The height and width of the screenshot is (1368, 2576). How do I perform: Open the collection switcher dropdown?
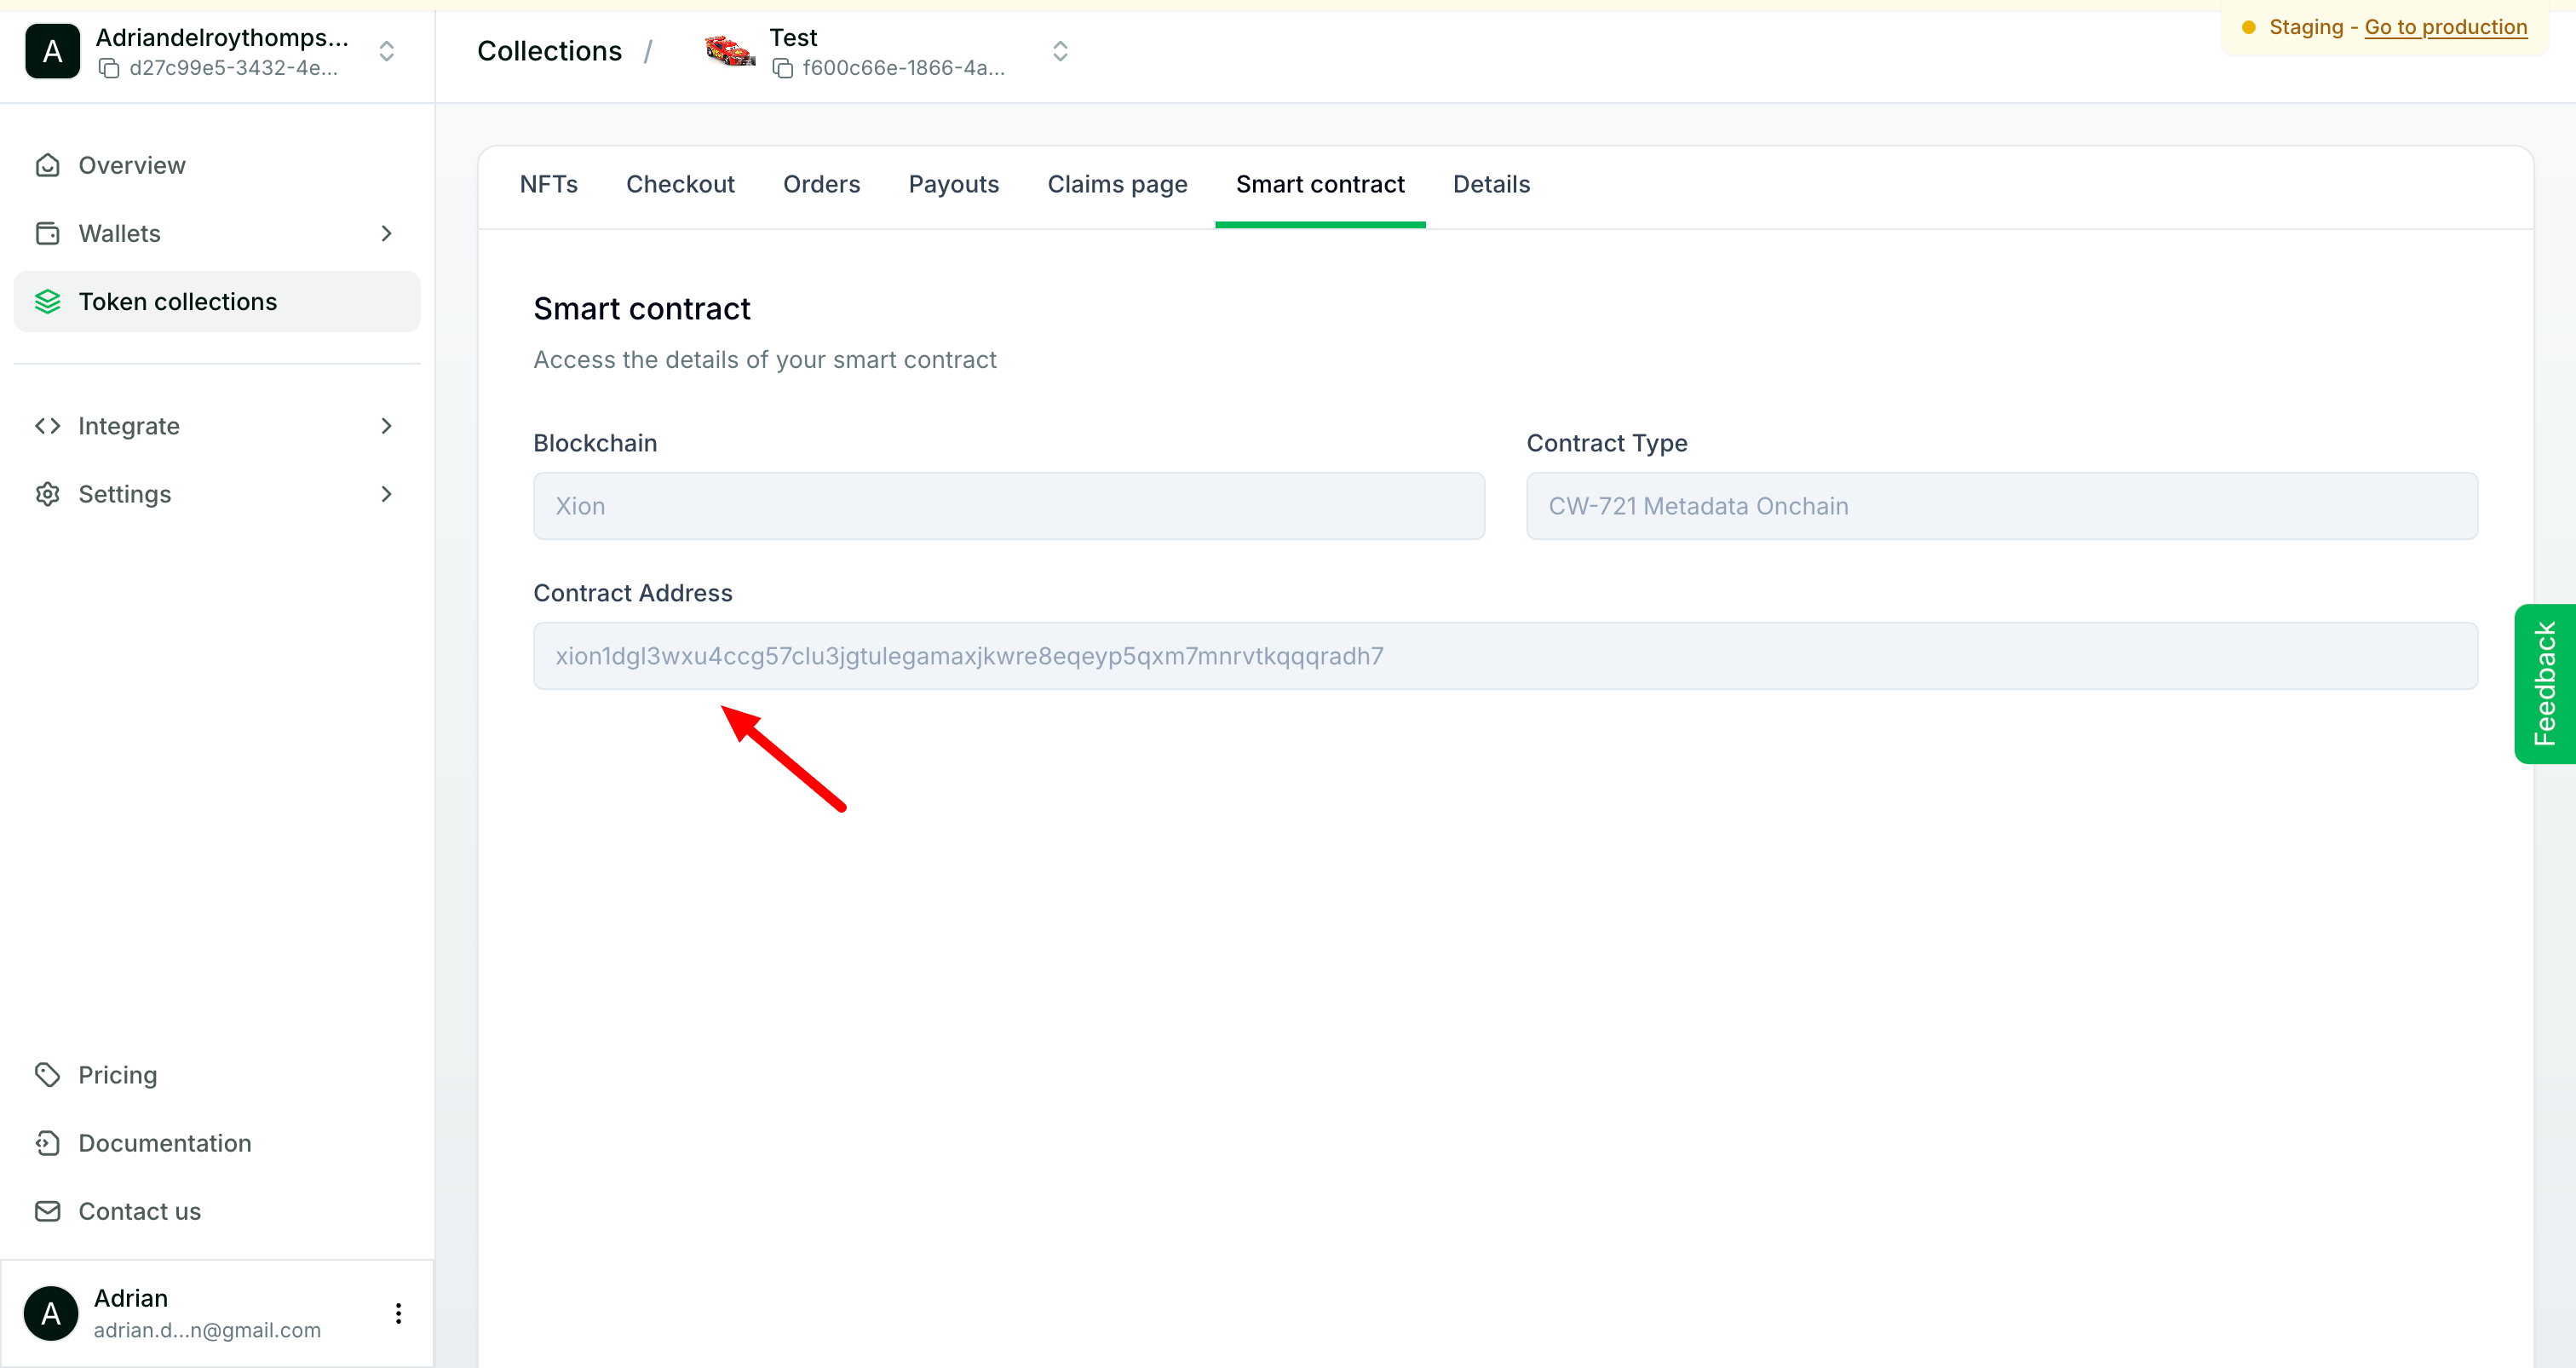point(1060,51)
